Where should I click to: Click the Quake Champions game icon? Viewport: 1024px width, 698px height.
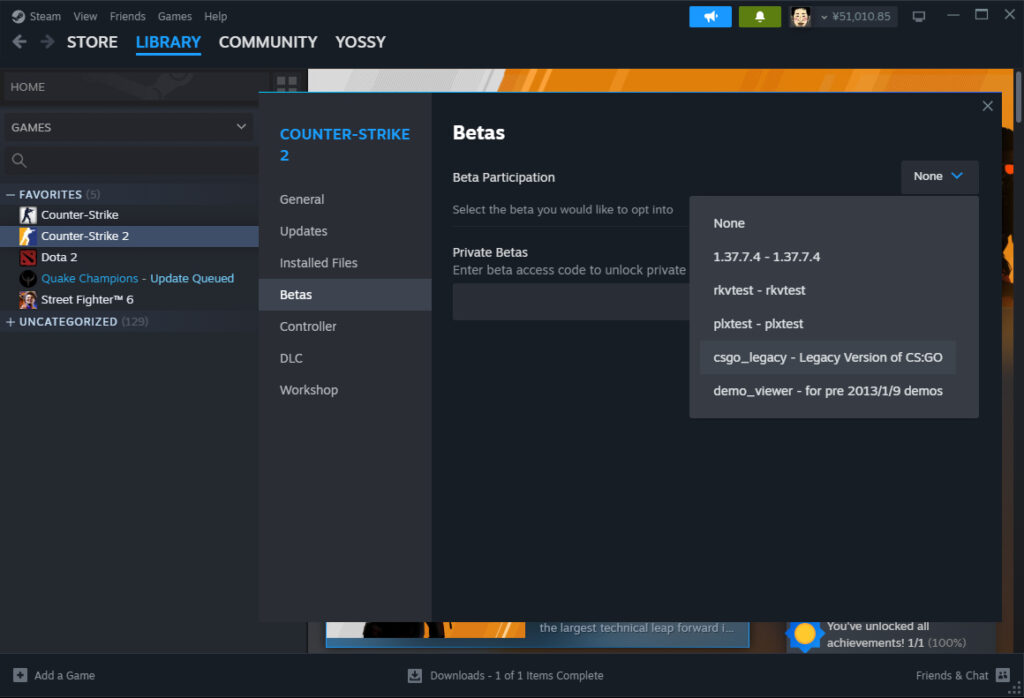pos(28,278)
